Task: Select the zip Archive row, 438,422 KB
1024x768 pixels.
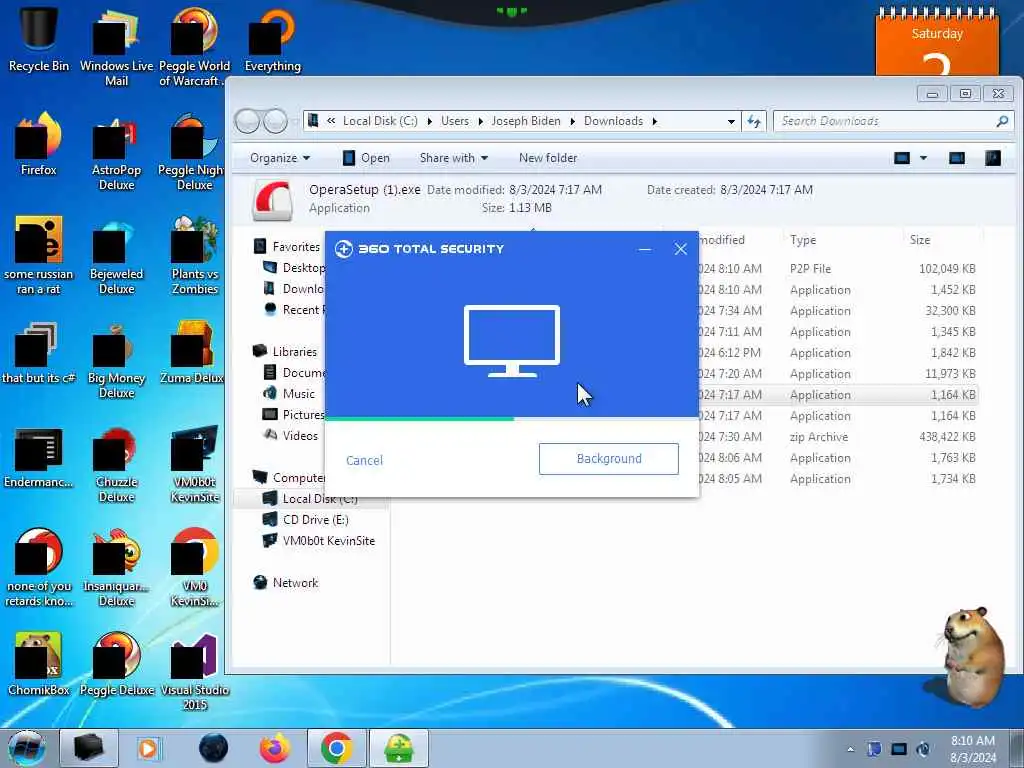Action: pyautogui.click(x=839, y=437)
